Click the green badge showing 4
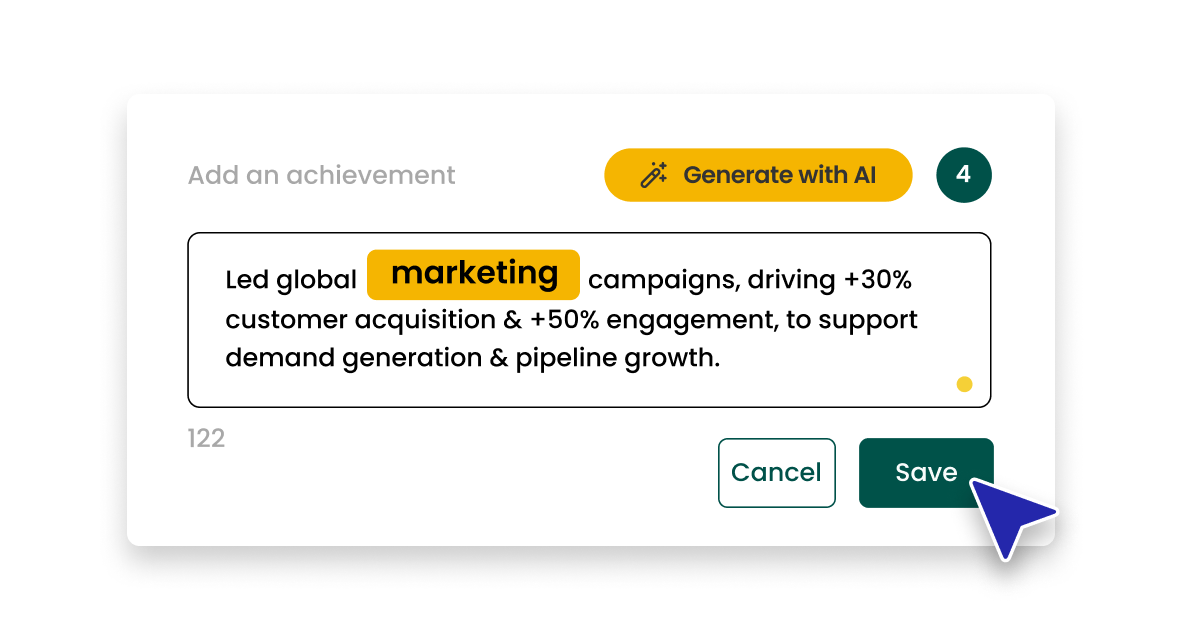 [963, 175]
